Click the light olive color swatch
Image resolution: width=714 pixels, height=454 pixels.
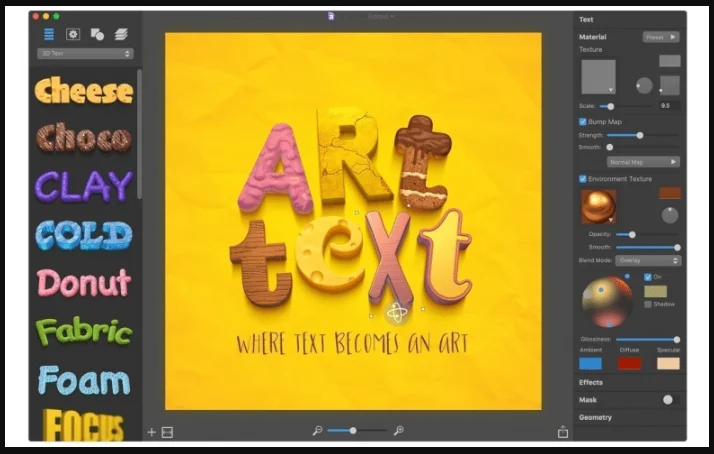(x=656, y=291)
